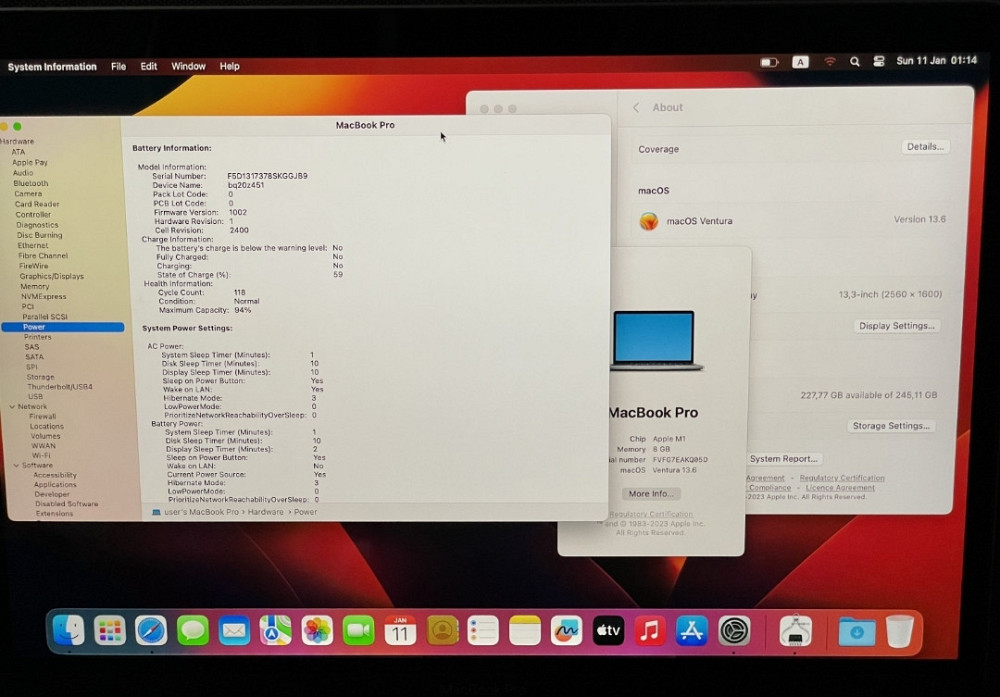This screenshot has height=697, width=1000.
Task: Open Spotlight search in menu bar
Action: pyautogui.click(x=855, y=62)
